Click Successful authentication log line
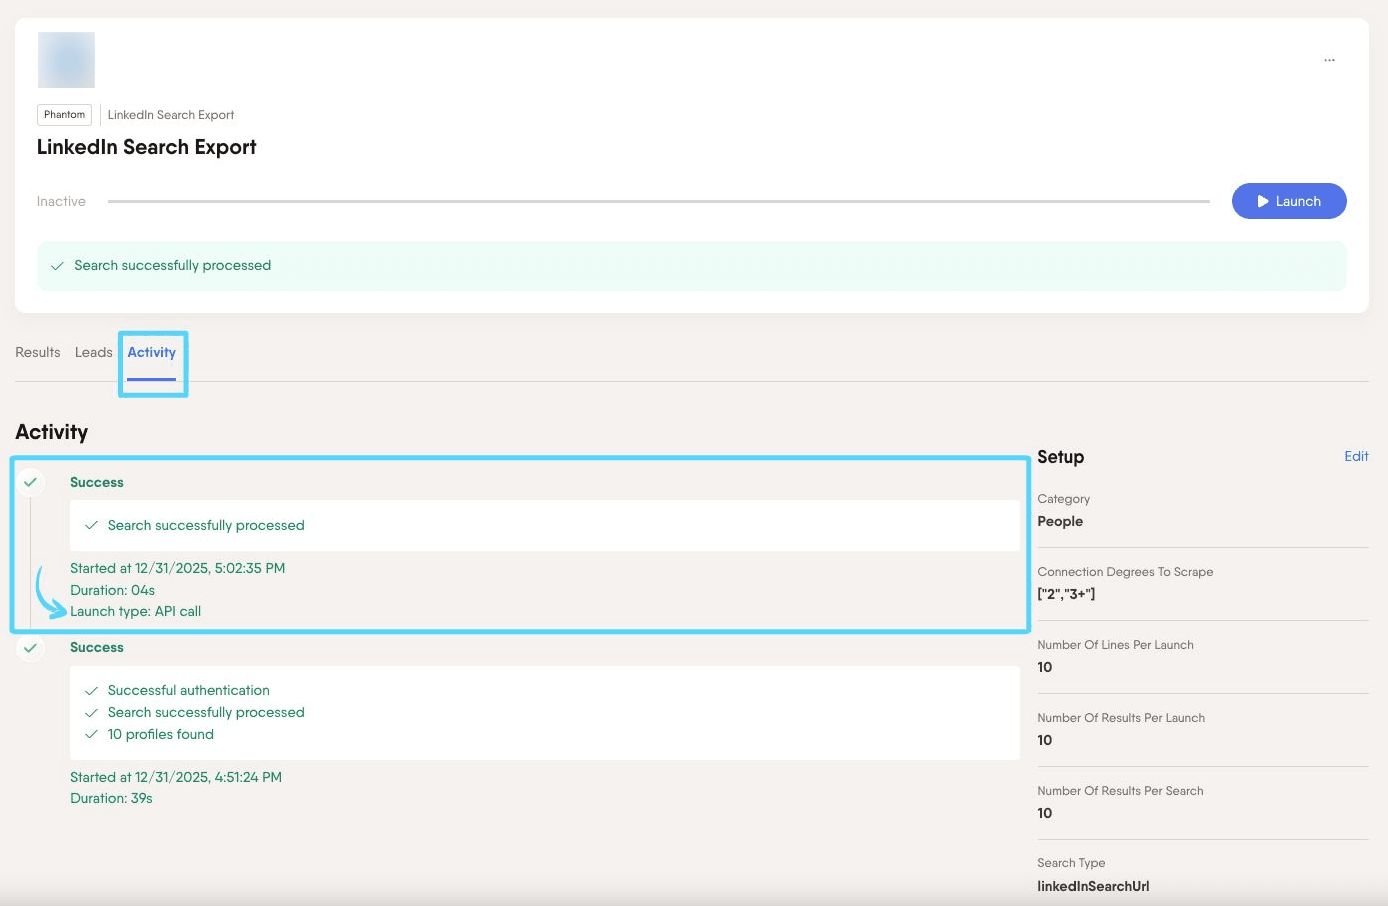The height and width of the screenshot is (906, 1388). [189, 690]
